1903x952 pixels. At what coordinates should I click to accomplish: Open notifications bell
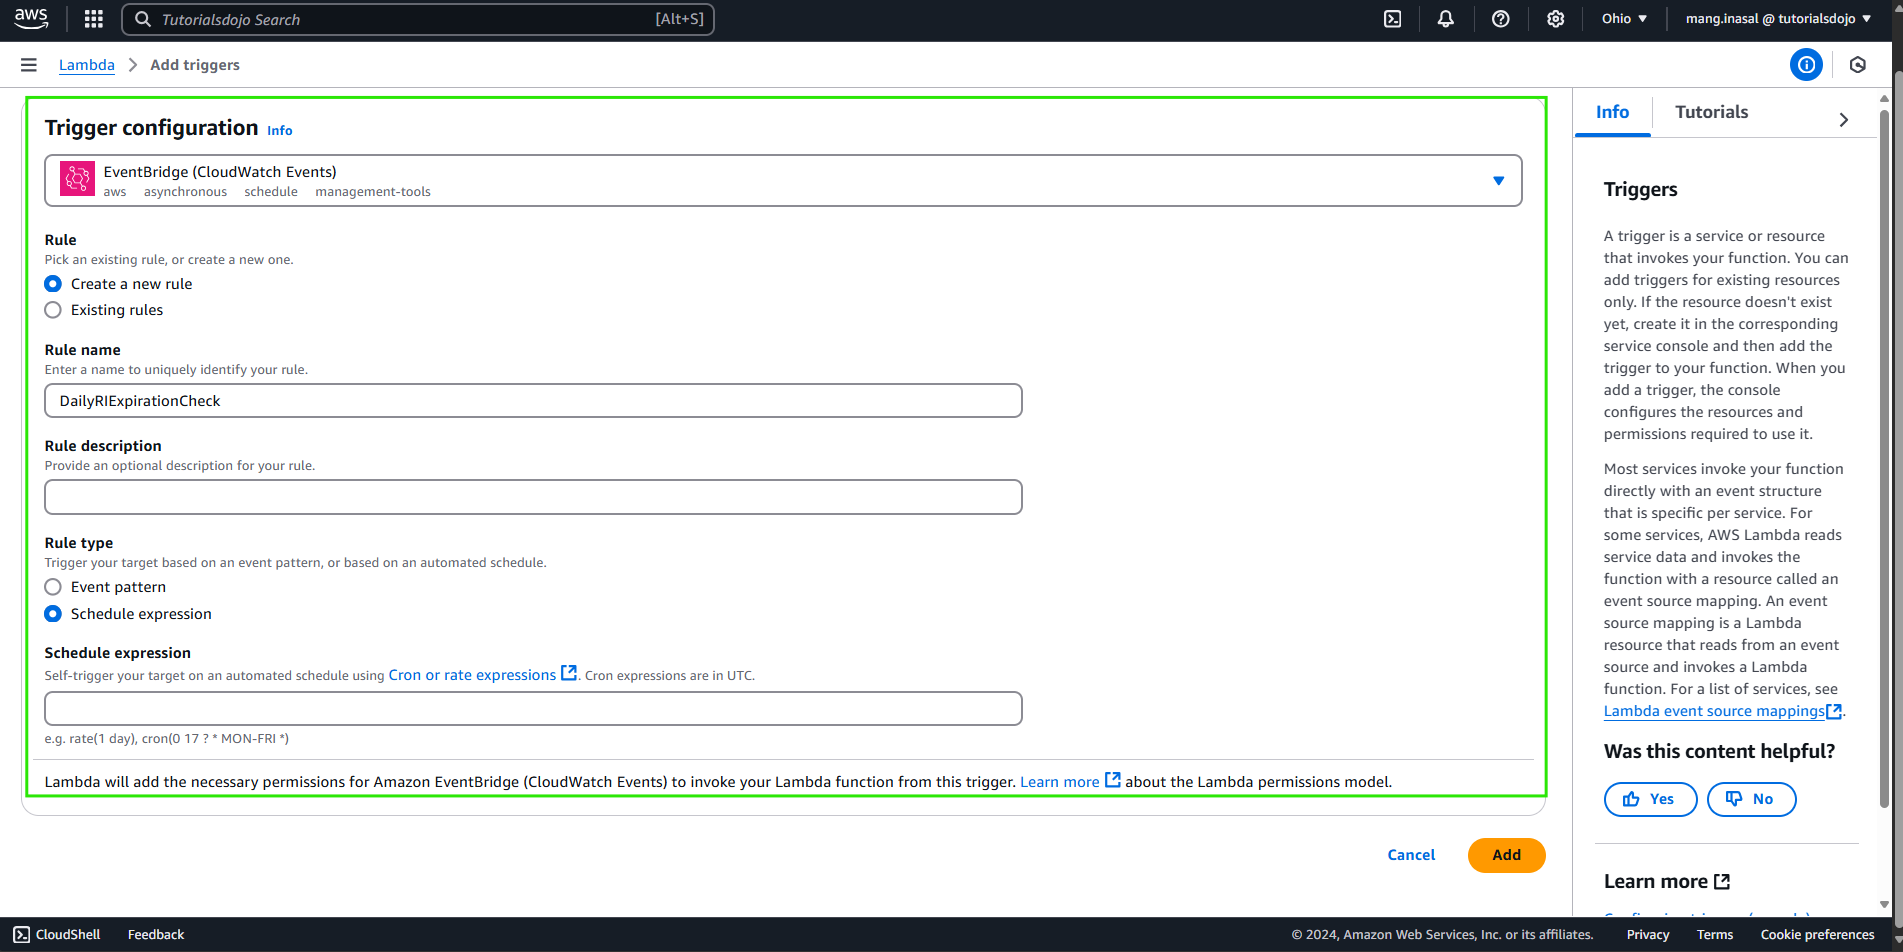click(1446, 19)
